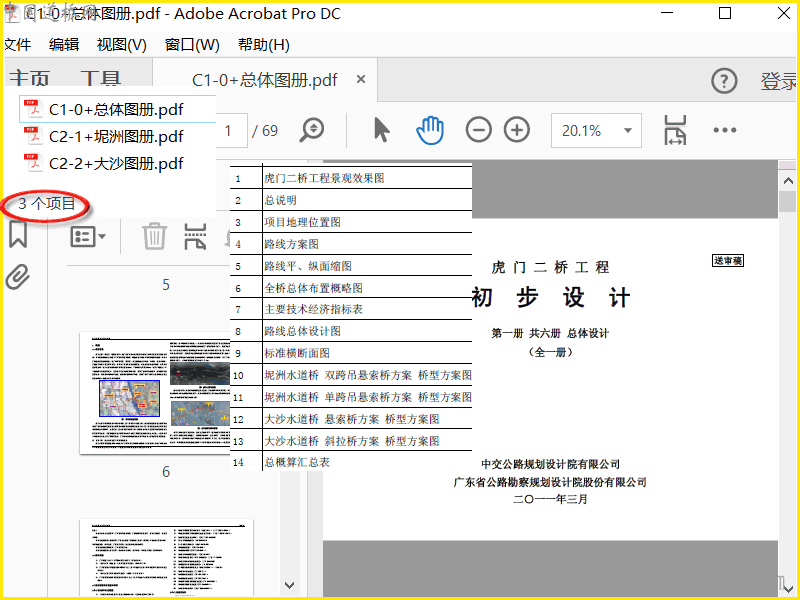The image size is (800, 600).
Task: Click row 11 坭洲水道桥 单跨吊悬索桥方案
Action: [351, 397]
